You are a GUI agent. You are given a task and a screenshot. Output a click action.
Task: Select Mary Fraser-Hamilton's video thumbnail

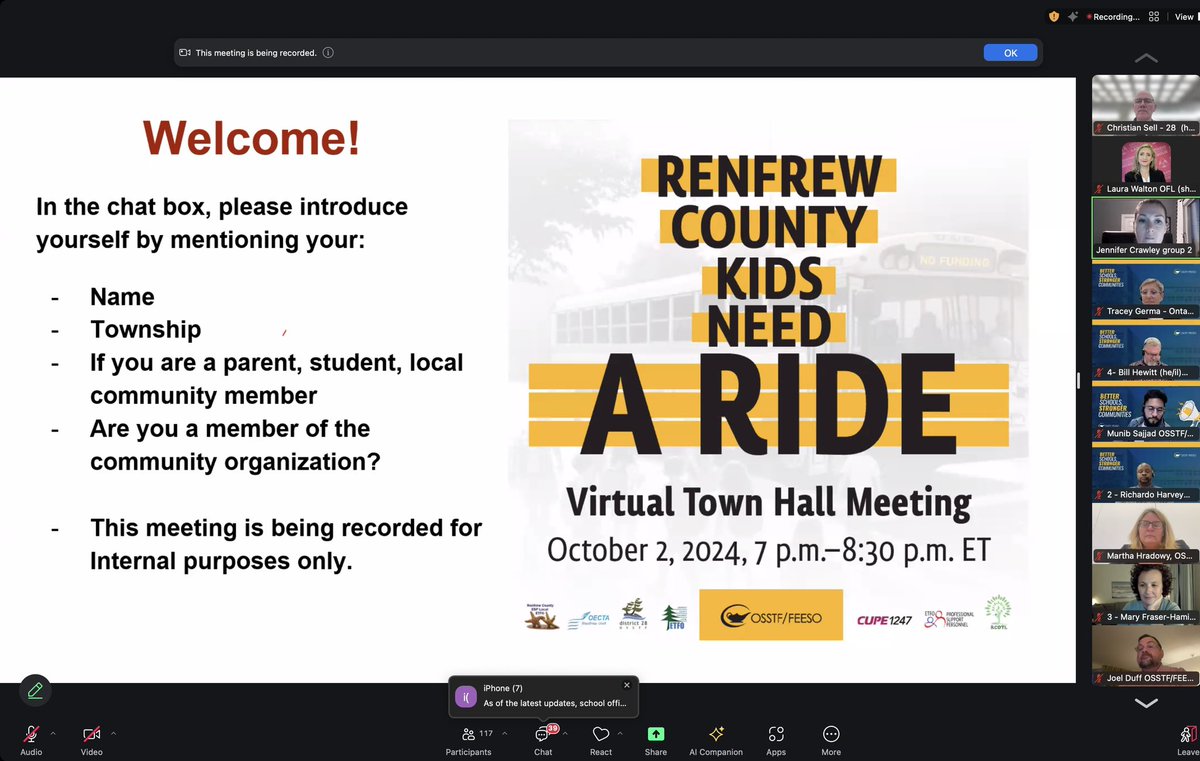pyautogui.click(x=1146, y=594)
